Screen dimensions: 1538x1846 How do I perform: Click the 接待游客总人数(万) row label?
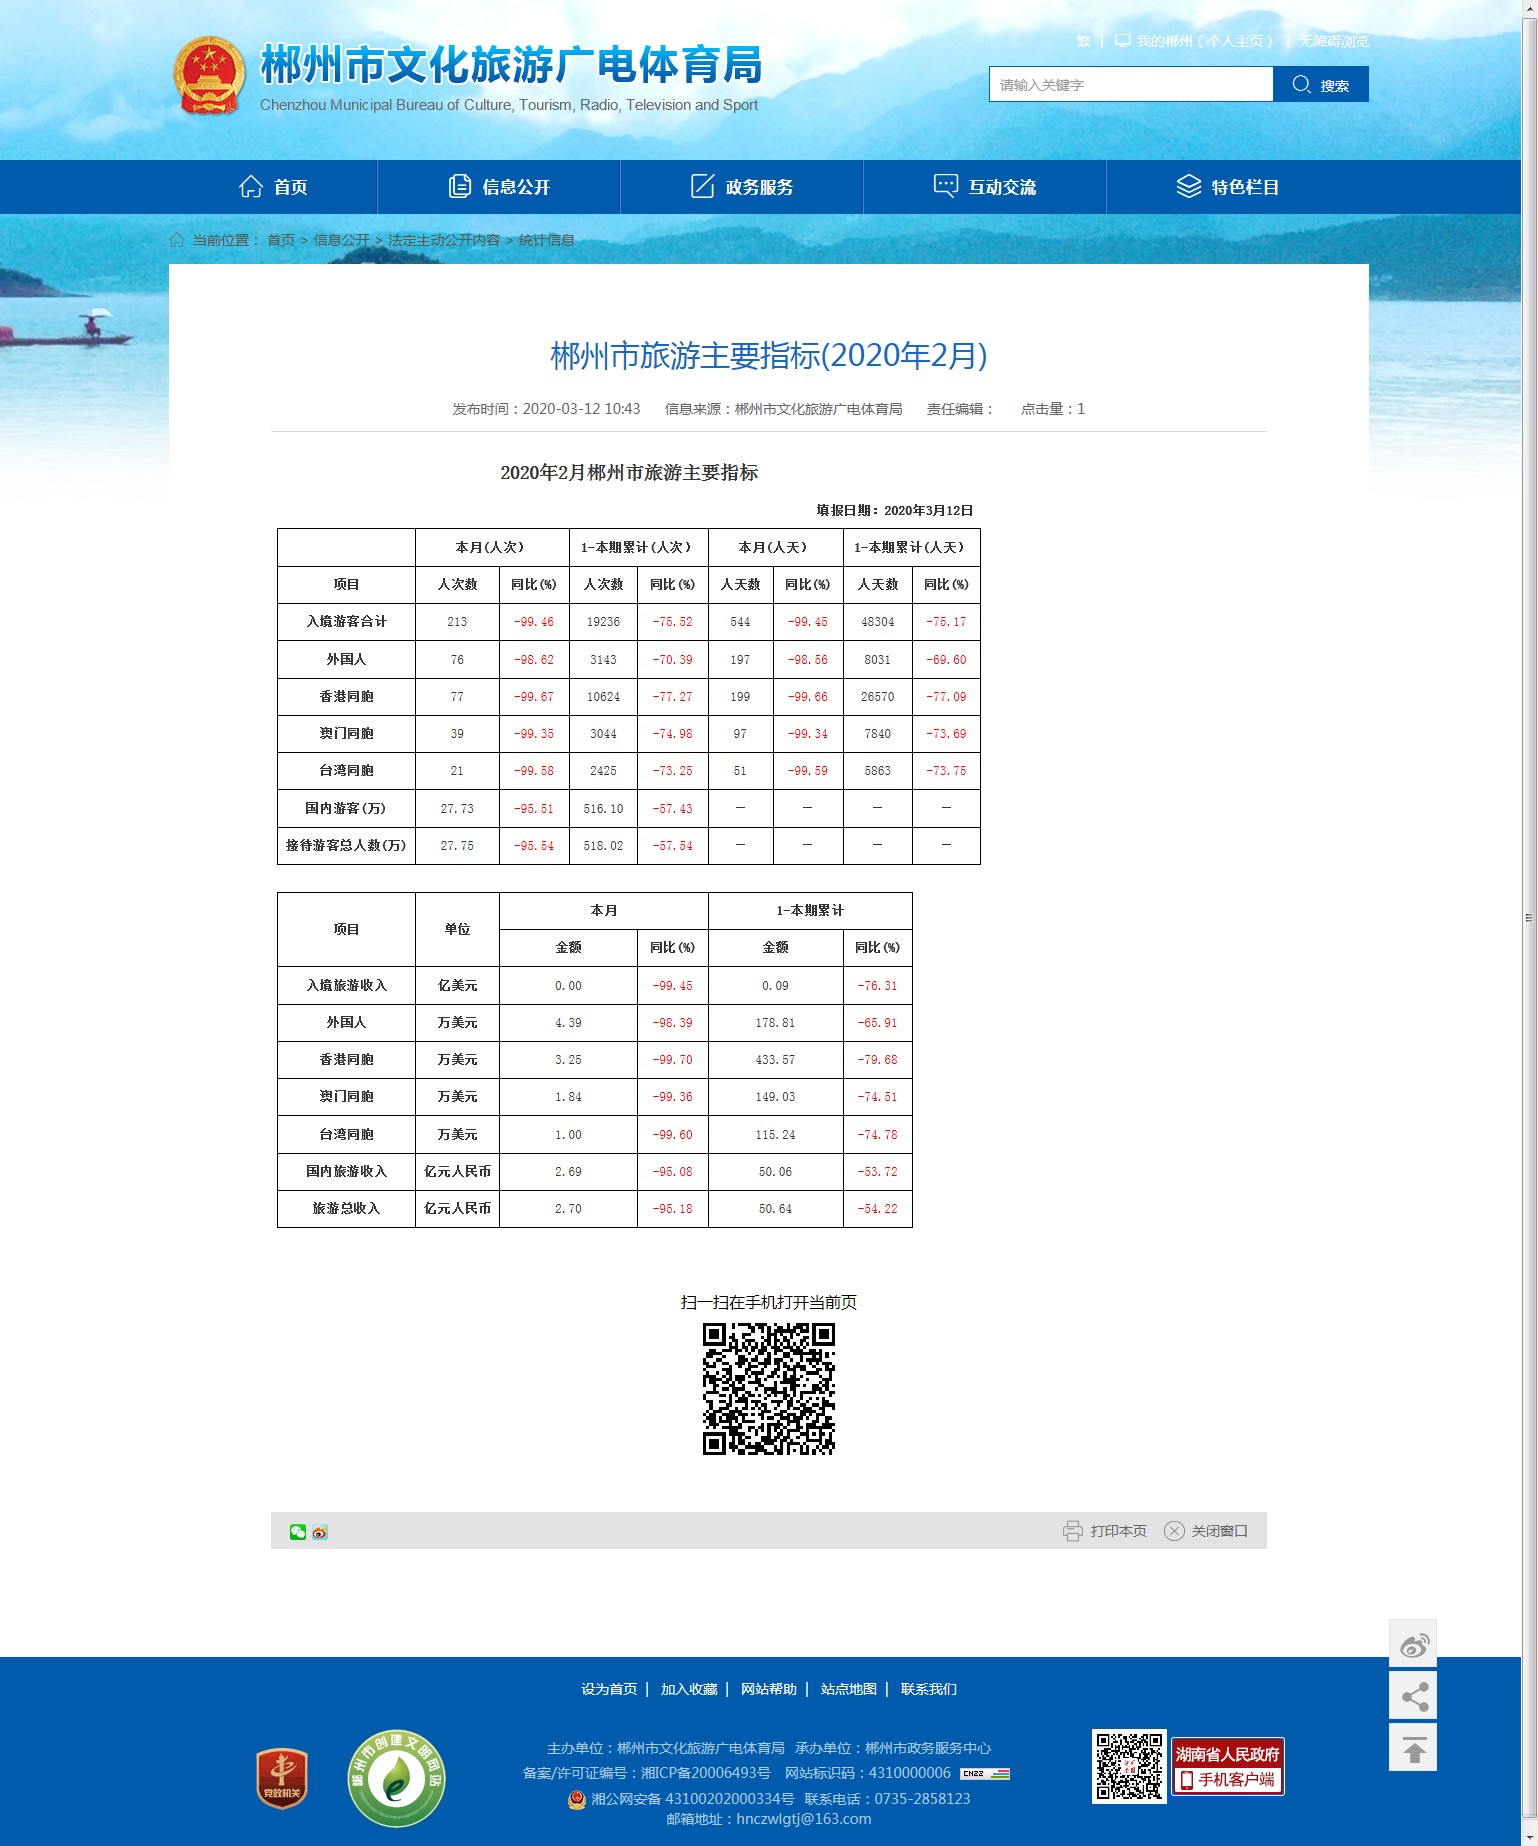click(x=346, y=845)
